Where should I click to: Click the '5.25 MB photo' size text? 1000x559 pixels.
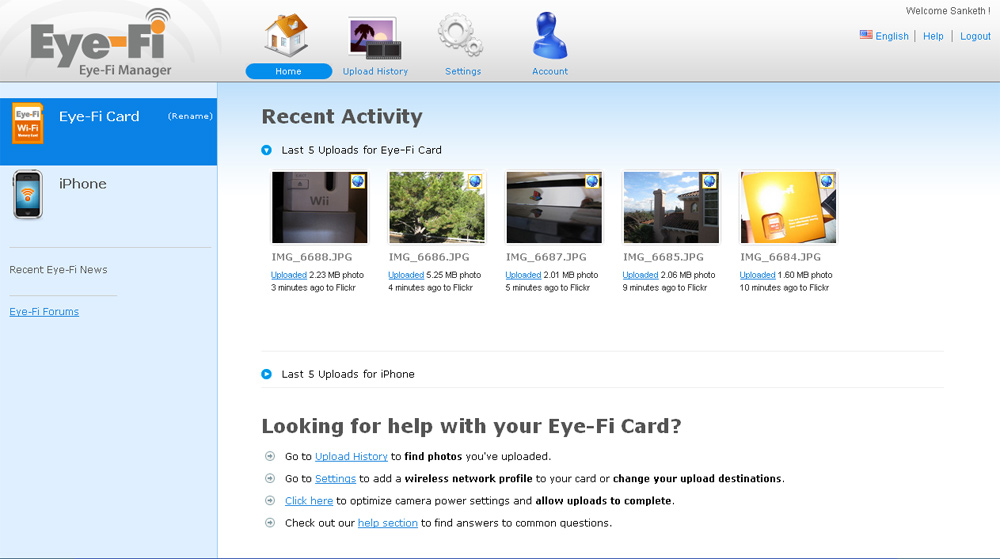click(x=454, y=275)
